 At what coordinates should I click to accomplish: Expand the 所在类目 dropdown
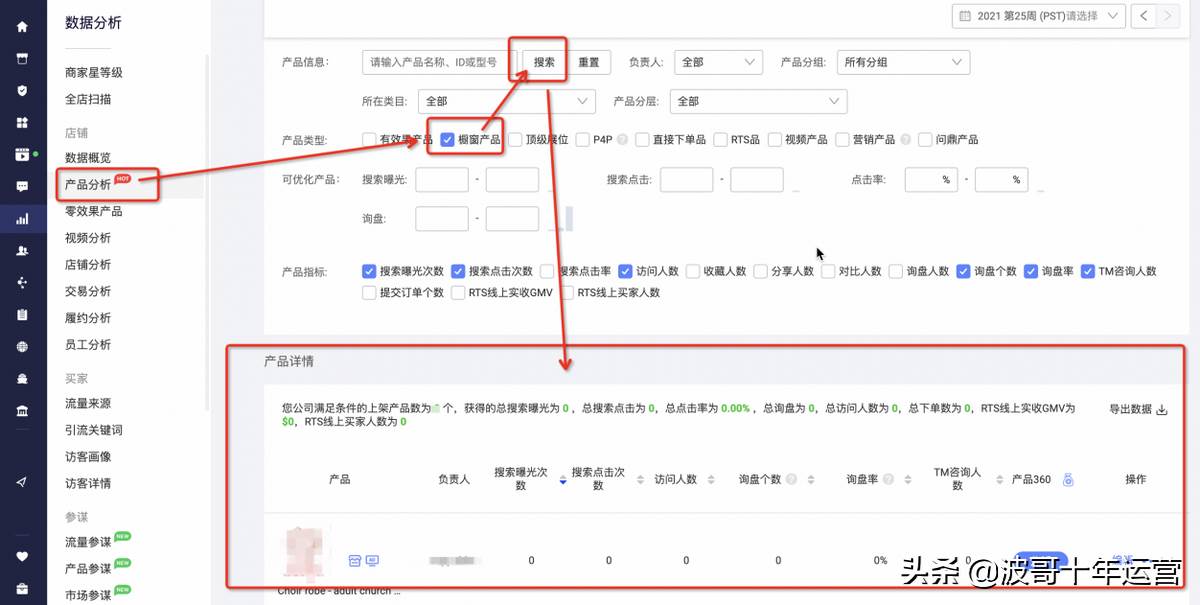pyautogui.click(x=507, y=101)
